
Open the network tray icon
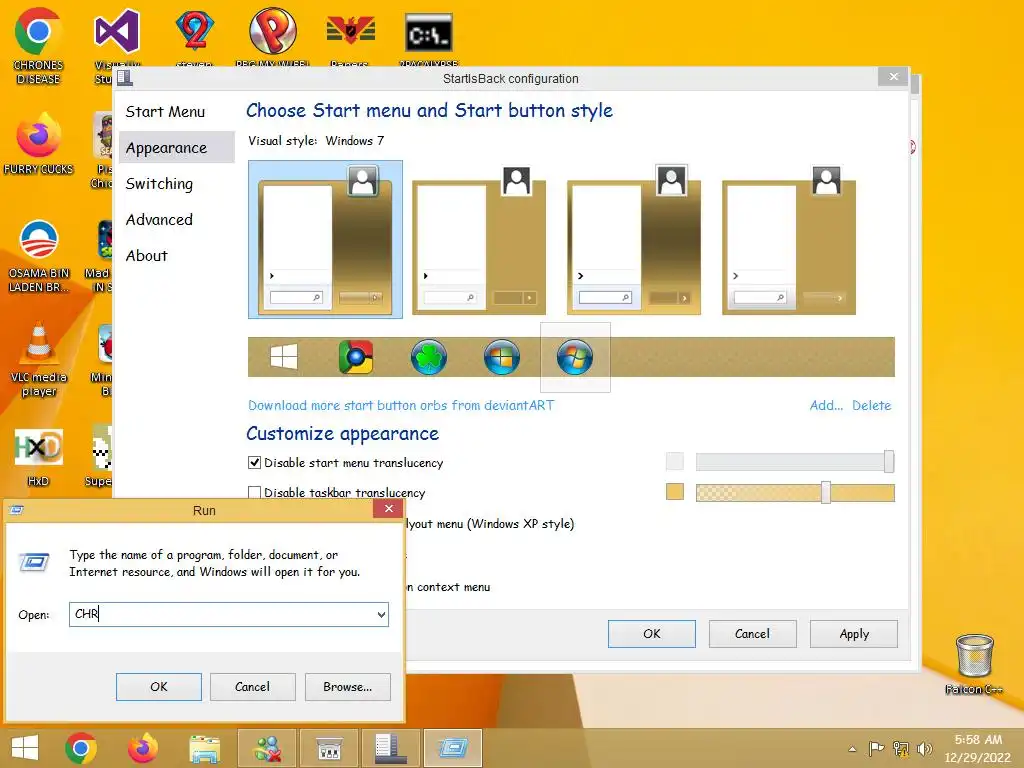tap(901, 748)
